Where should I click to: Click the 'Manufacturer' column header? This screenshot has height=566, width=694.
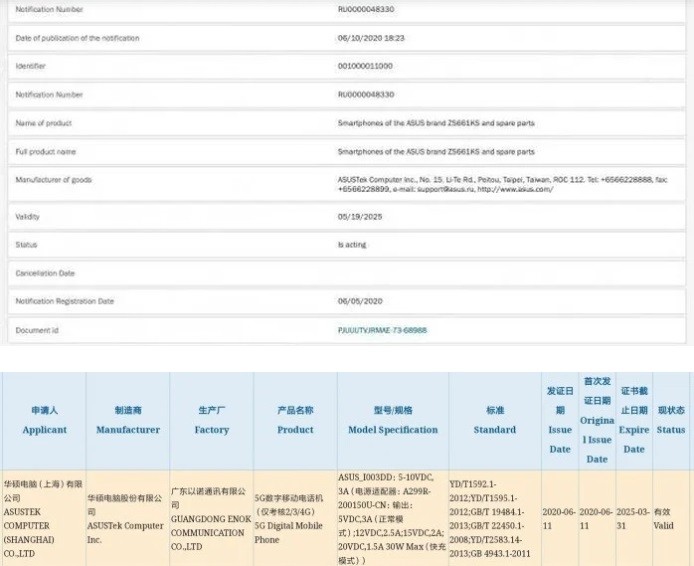tap(128, 420)
